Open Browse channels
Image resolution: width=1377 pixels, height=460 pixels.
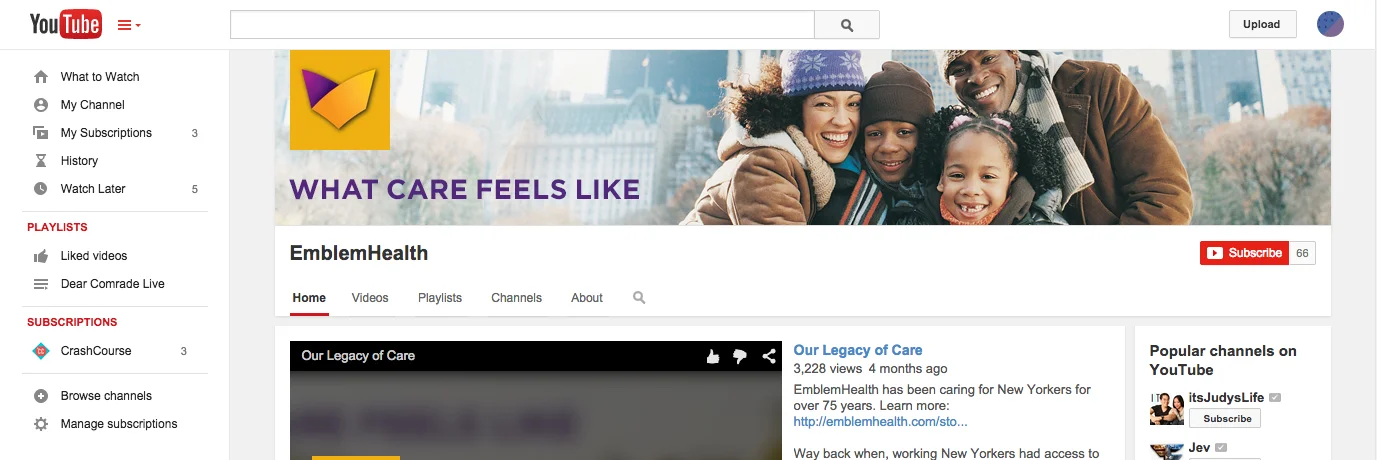(106, 396)
